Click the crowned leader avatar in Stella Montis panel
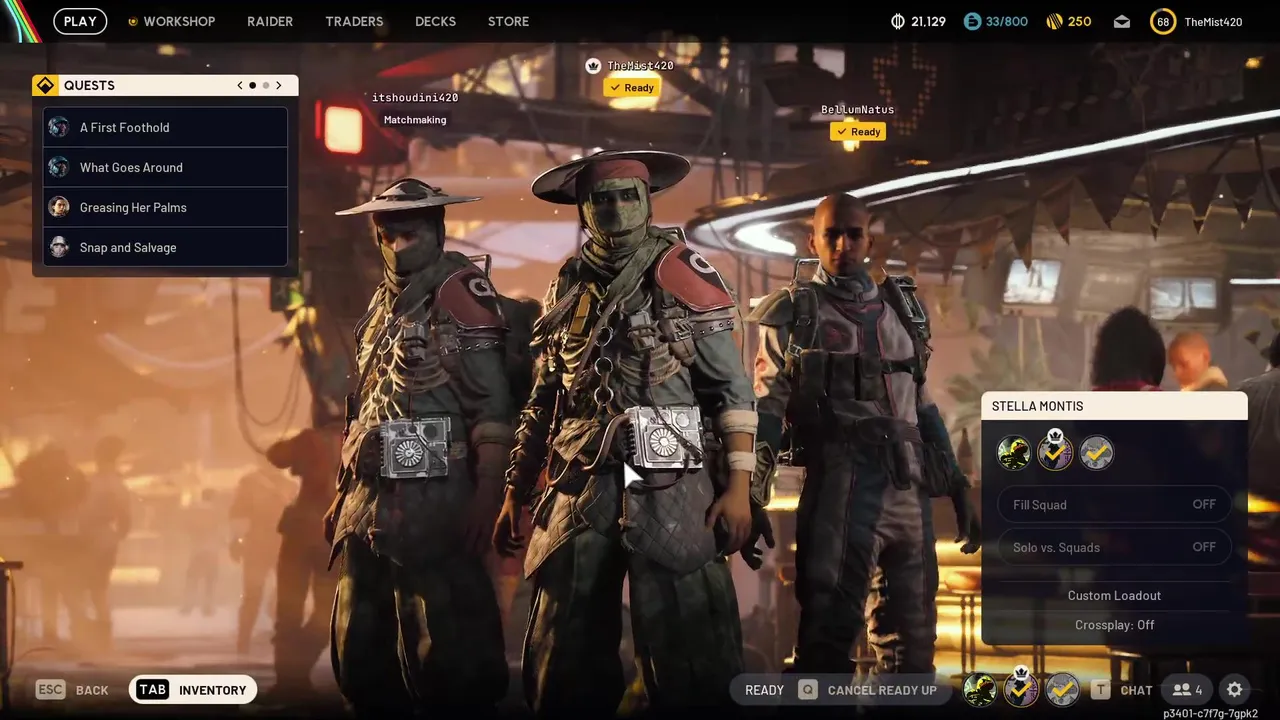The width and height of the screenshot is (1280, 720). (1055, 453)
